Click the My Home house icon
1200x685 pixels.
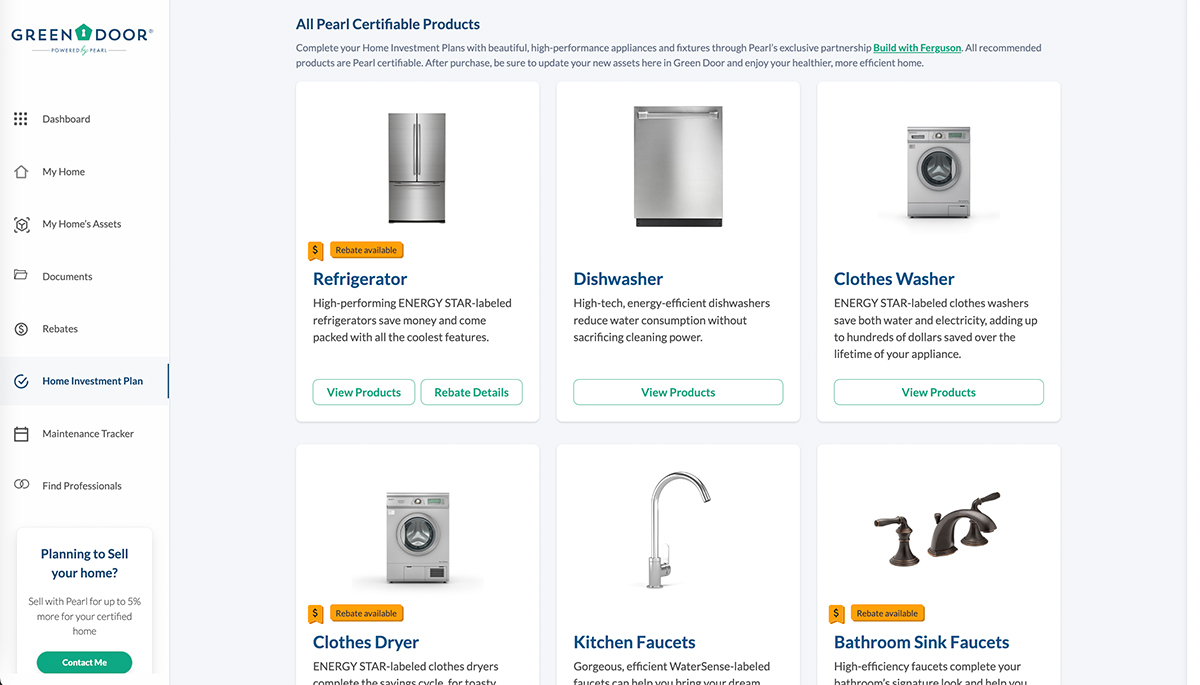[20, 171]
